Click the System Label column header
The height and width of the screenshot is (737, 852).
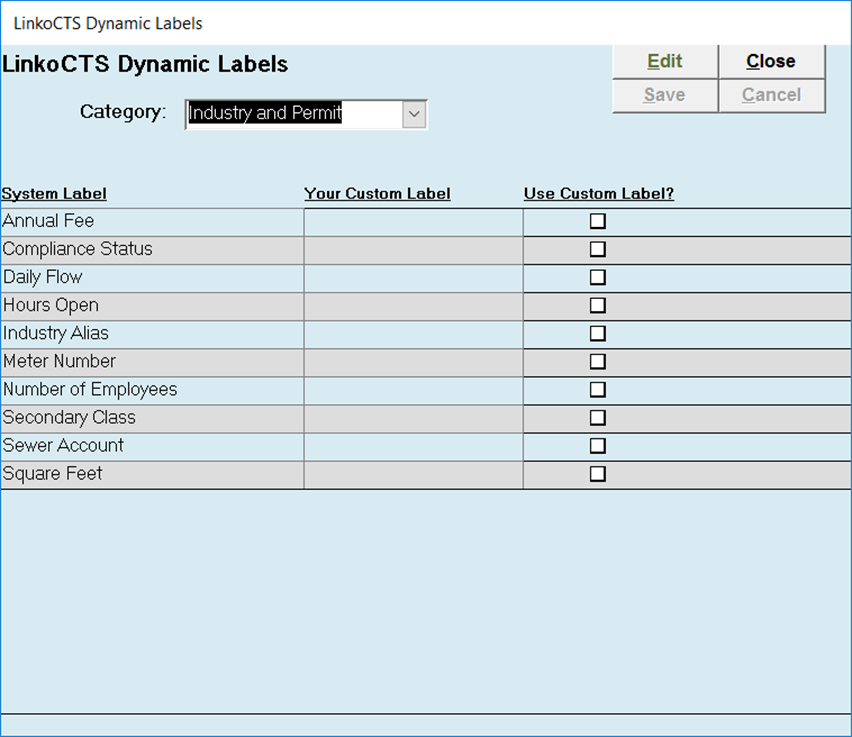tap(54, 193)
